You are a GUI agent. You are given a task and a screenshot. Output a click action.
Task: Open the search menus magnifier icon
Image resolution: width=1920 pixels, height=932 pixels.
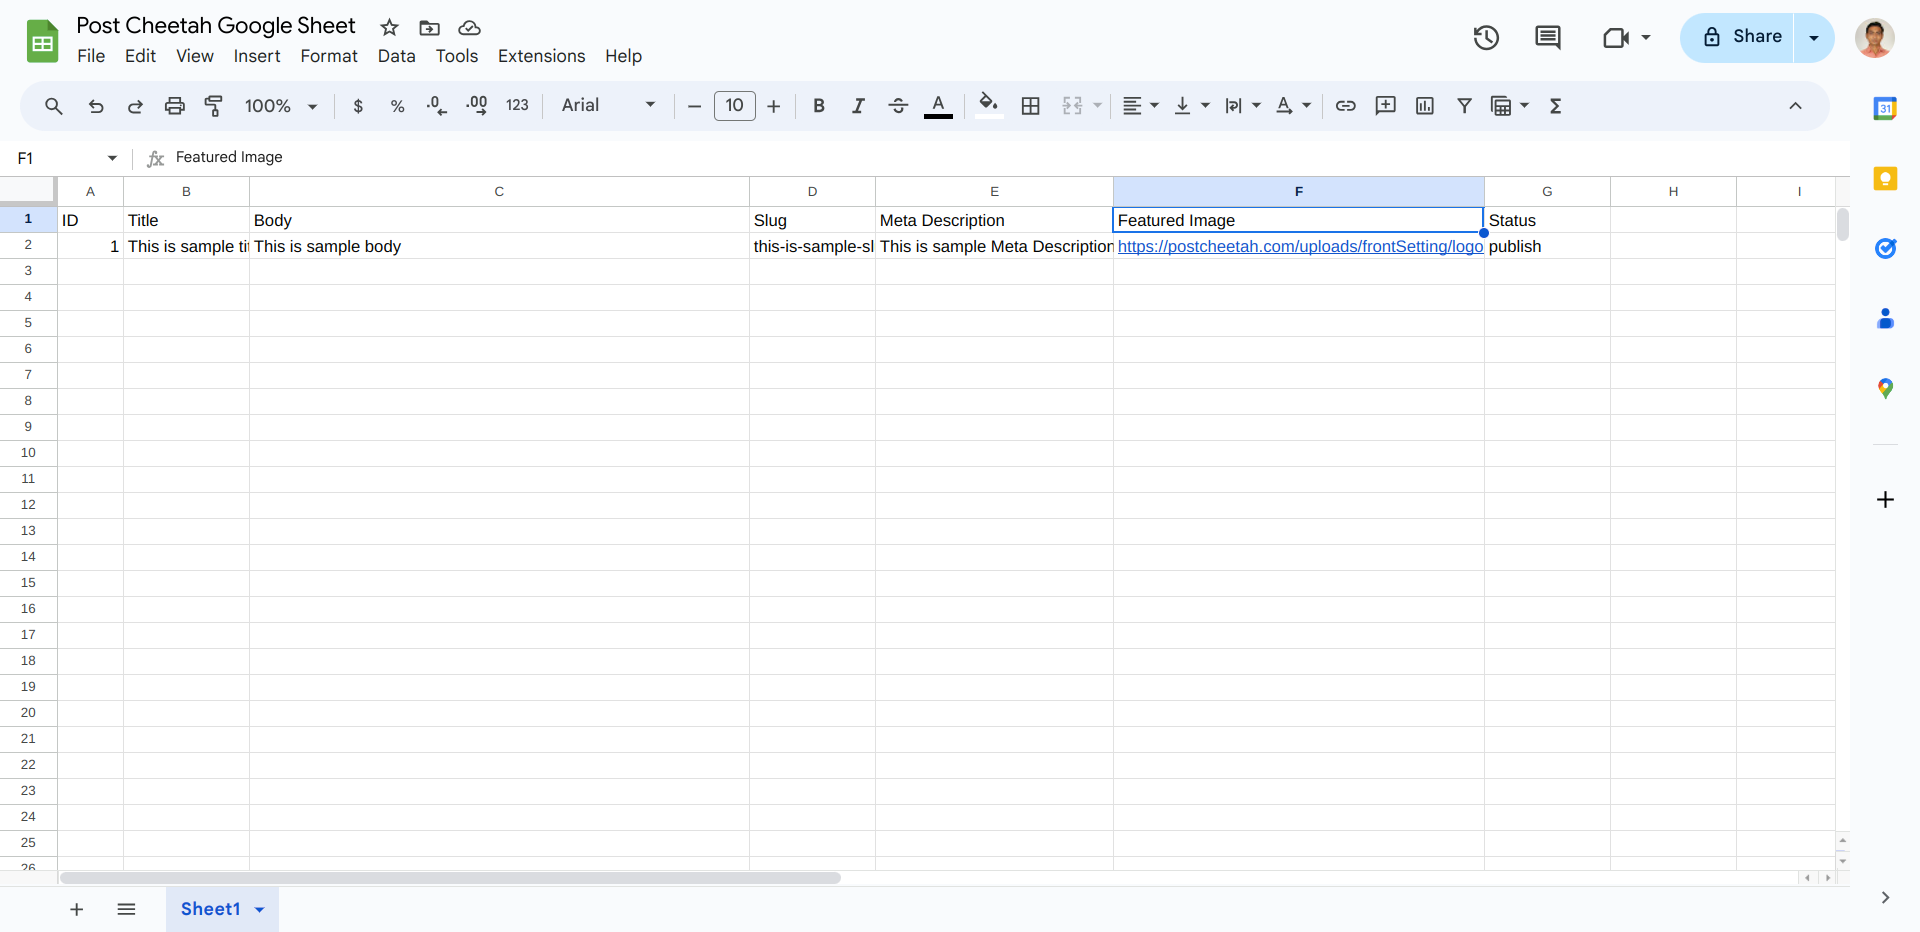coord(54,106)
